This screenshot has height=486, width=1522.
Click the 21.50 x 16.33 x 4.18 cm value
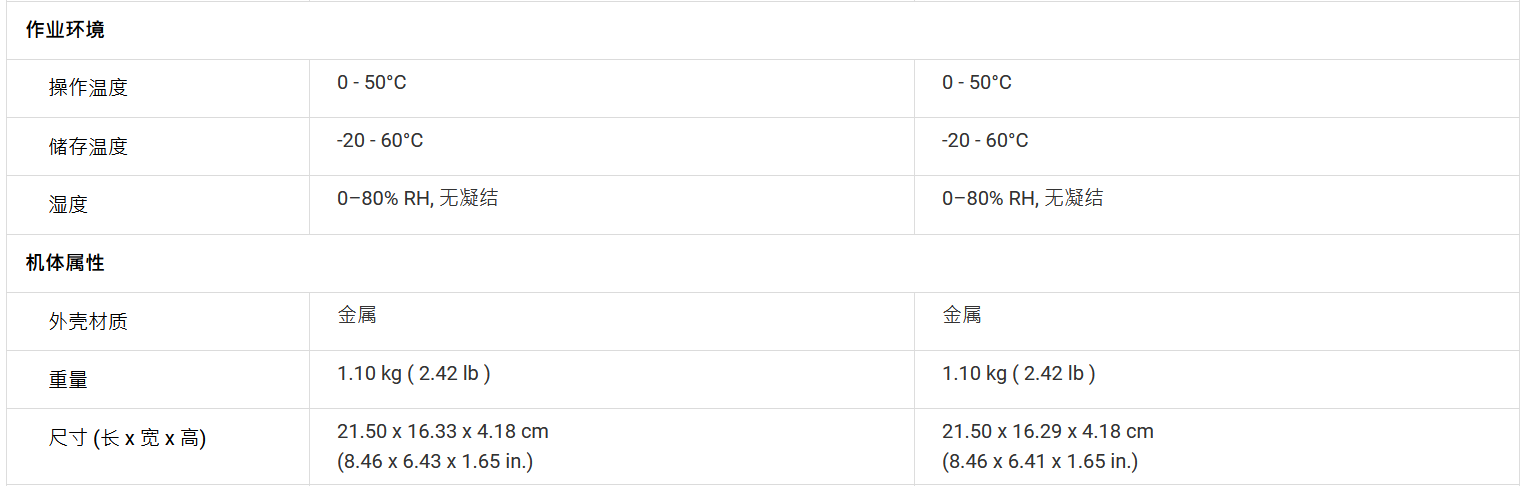[442, 432]
